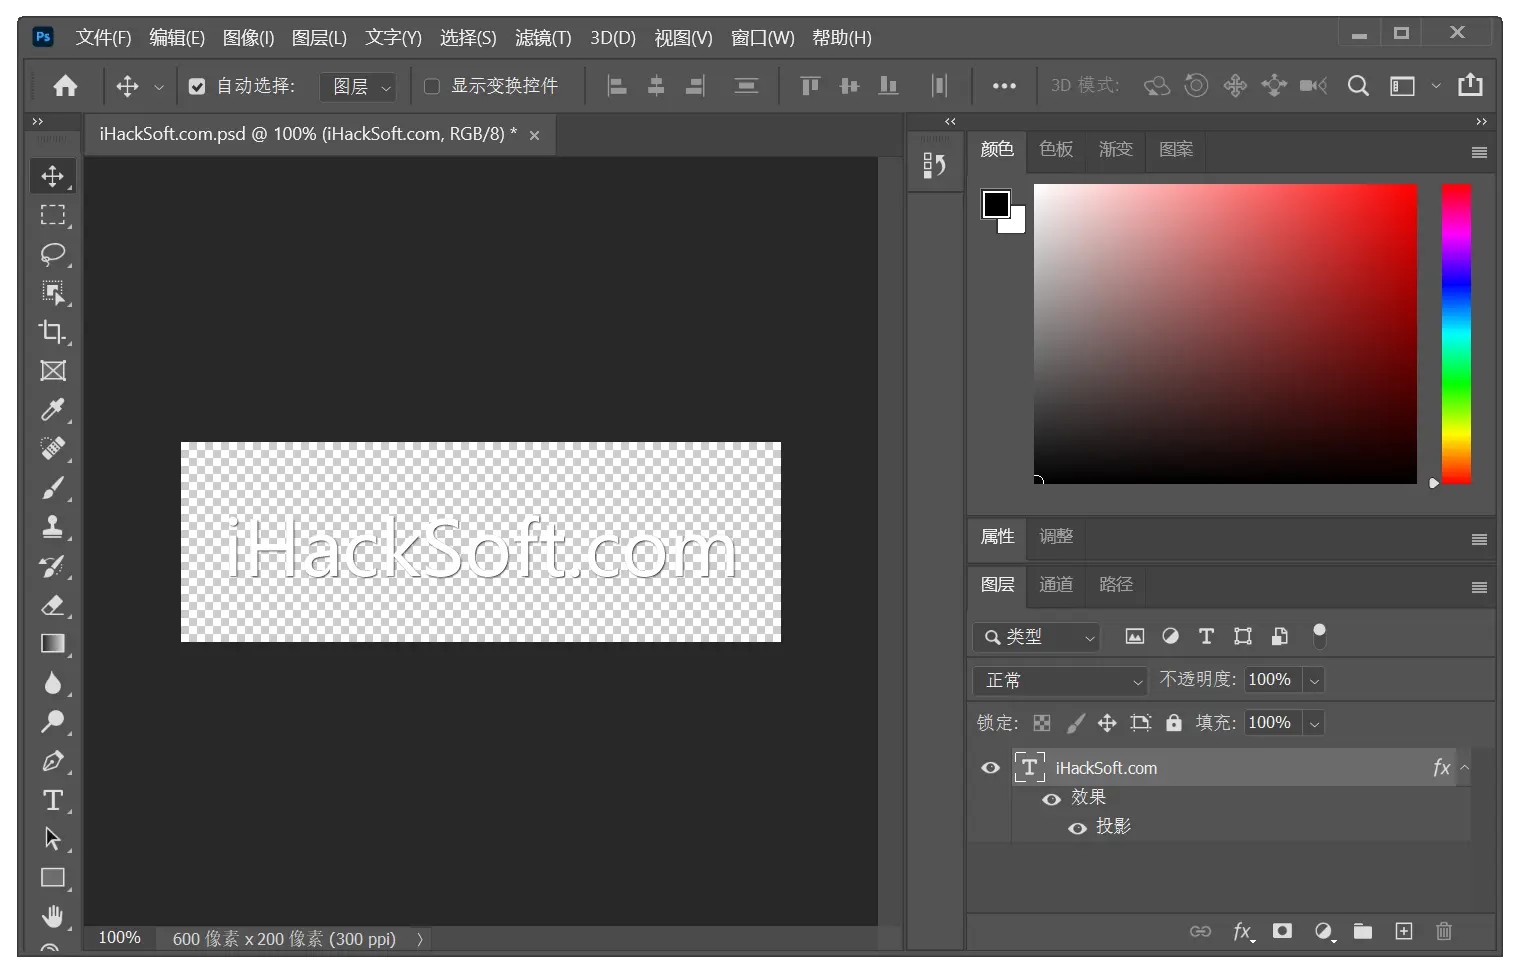
Task: Switch to the 调整 tab
Action: pyautogui.click(x=1056, y=537)
